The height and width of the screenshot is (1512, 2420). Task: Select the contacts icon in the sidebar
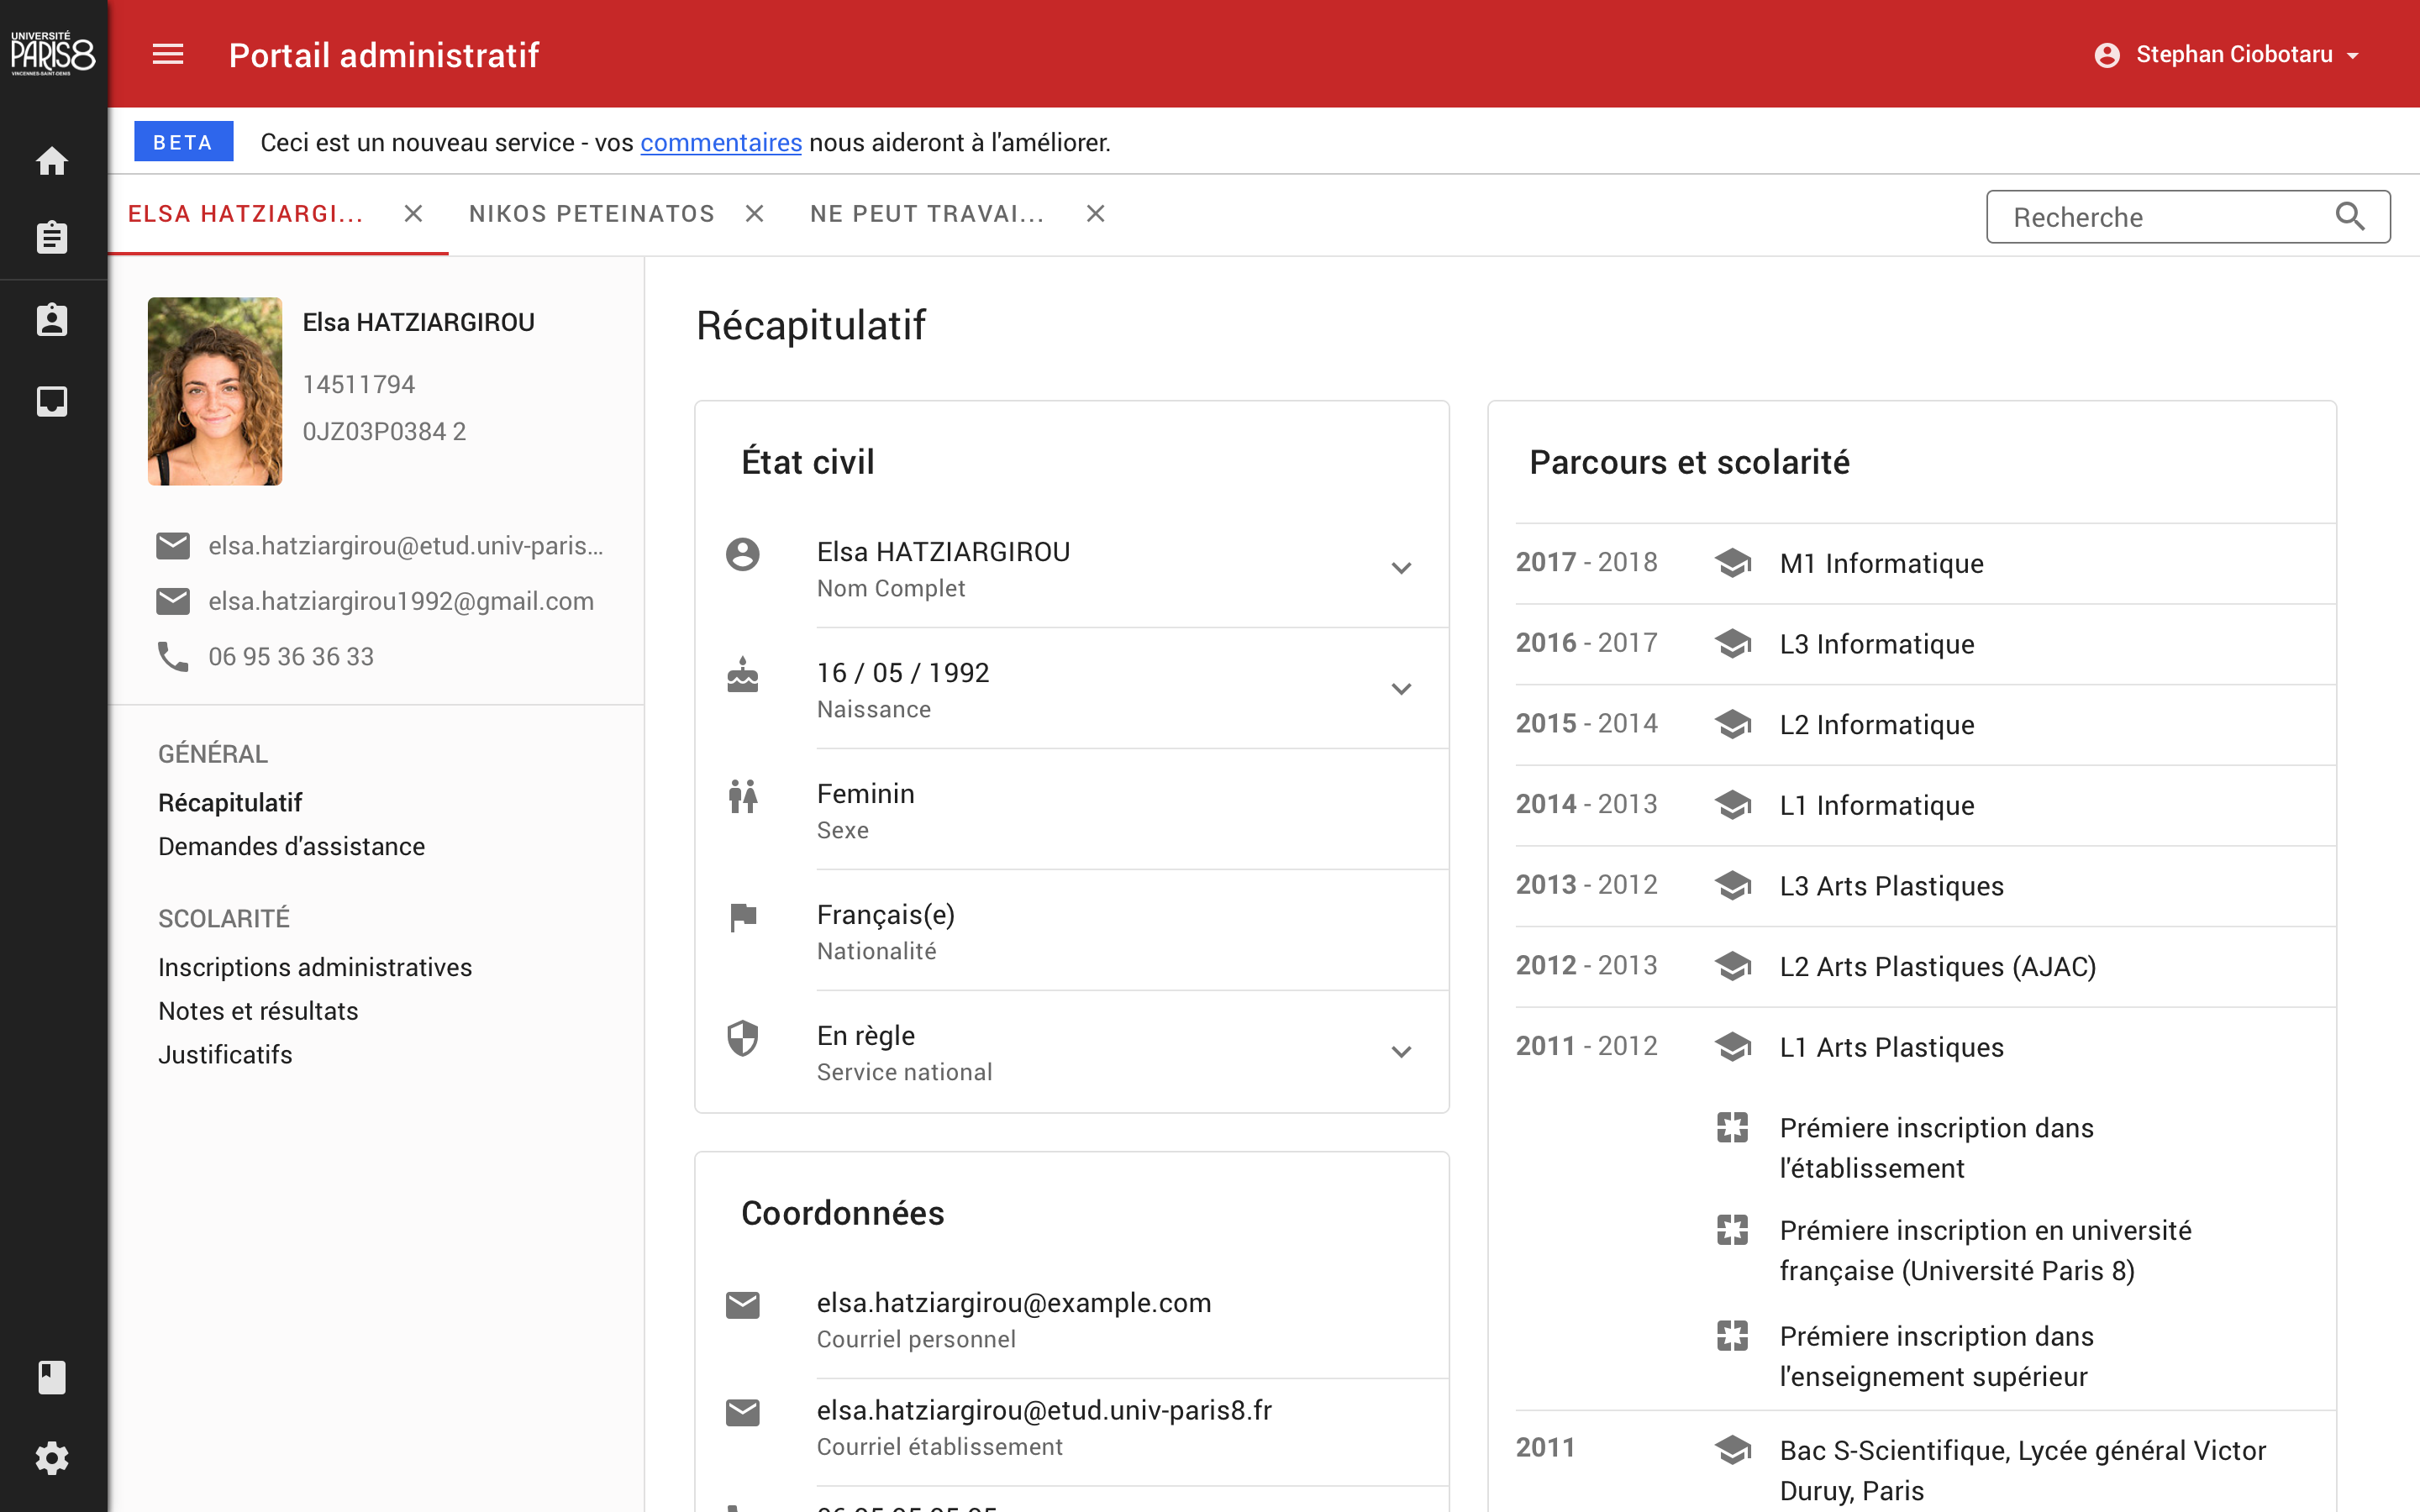[x=51, y=319]
